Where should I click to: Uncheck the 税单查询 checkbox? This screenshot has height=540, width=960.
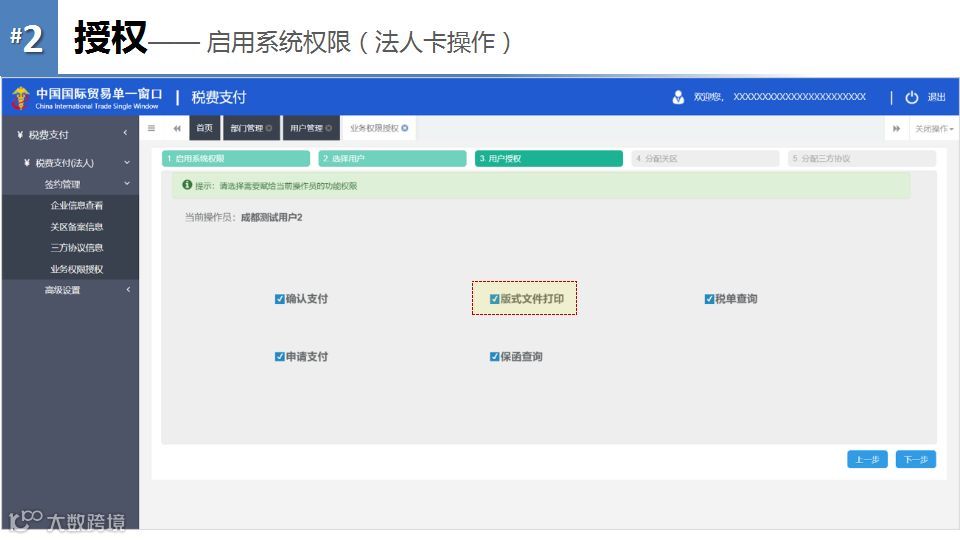[x=709, y=299]
